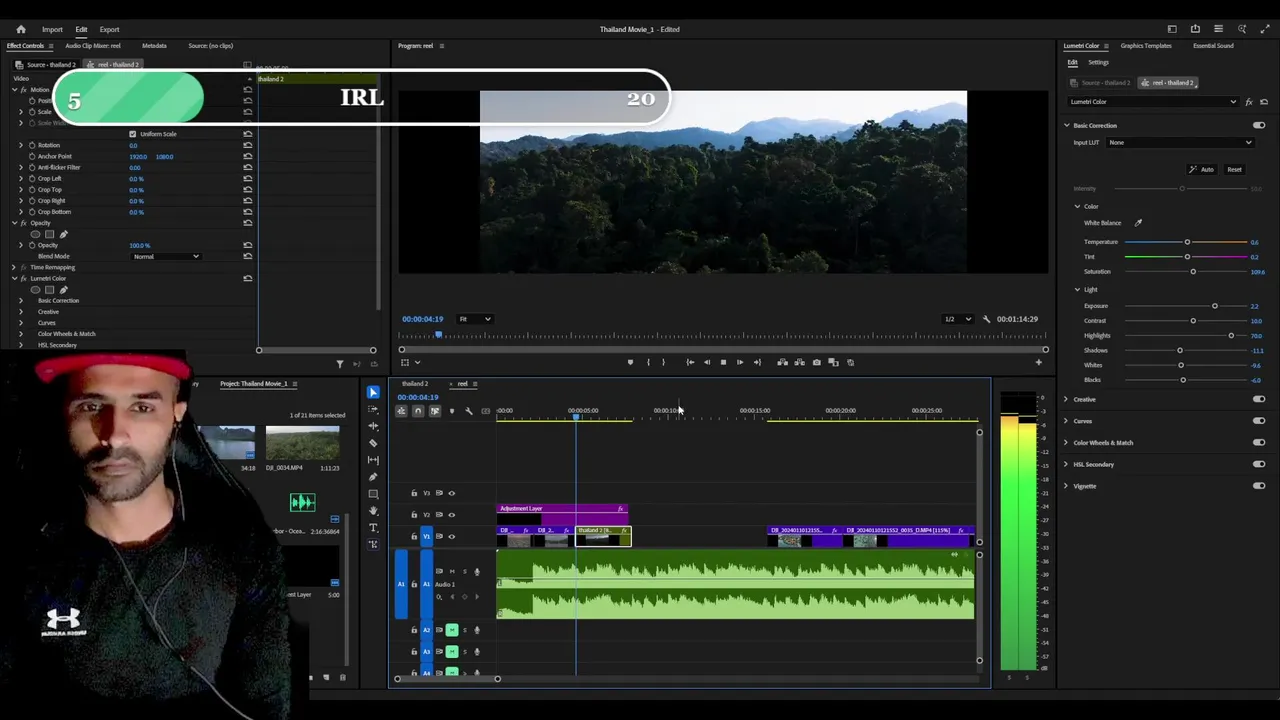Reset the Crop Top parameter
Viewport: 1280px width, 720px height.
247,189
